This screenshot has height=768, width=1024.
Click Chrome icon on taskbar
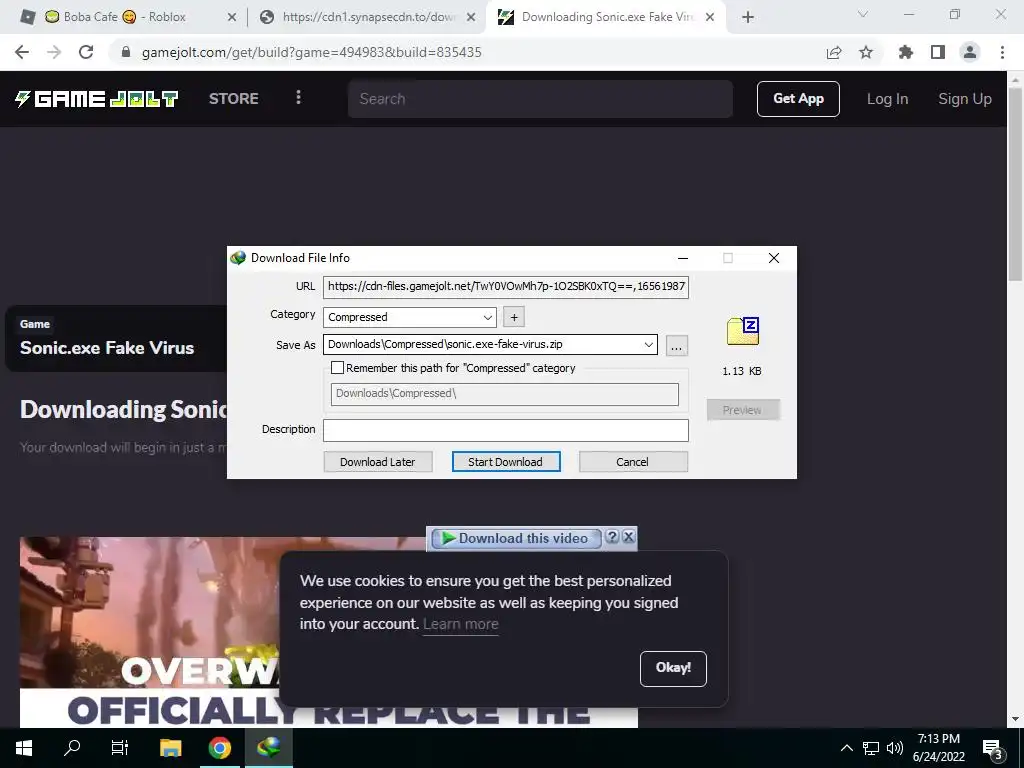pos(219,748)
